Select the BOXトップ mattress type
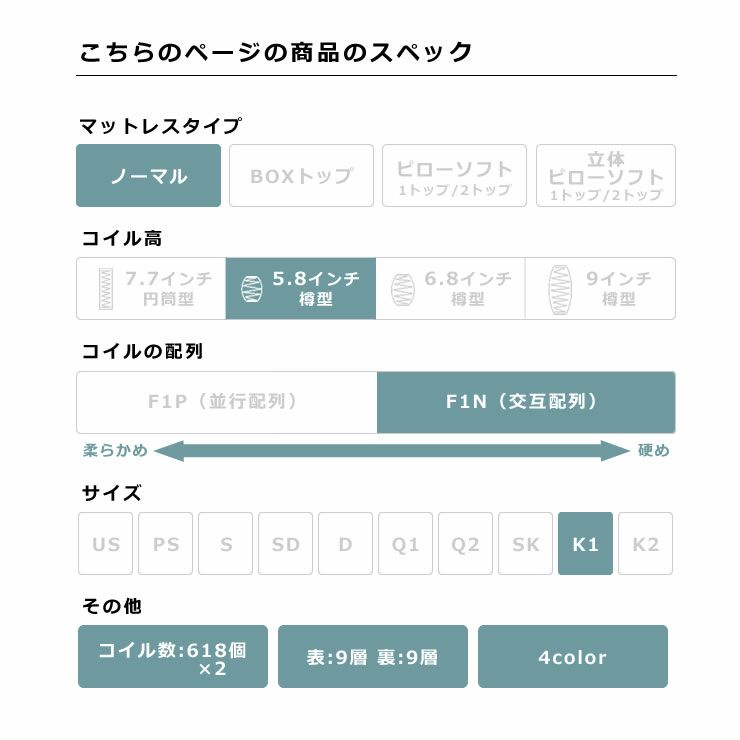This screenshot has width=740, height=740. coord(301,176)
